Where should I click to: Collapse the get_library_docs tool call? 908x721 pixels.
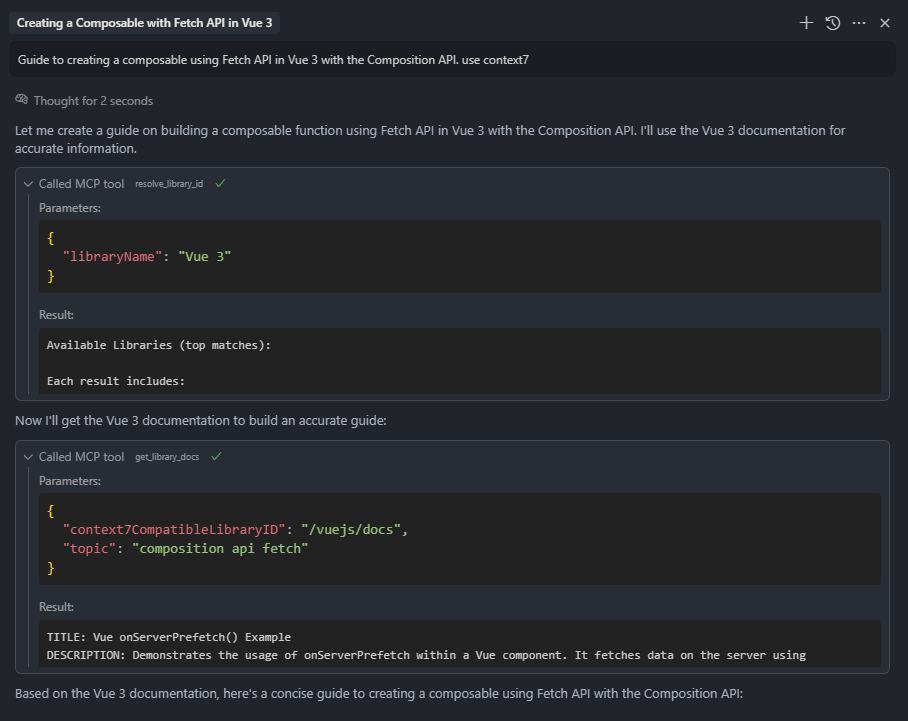point(28,457)
